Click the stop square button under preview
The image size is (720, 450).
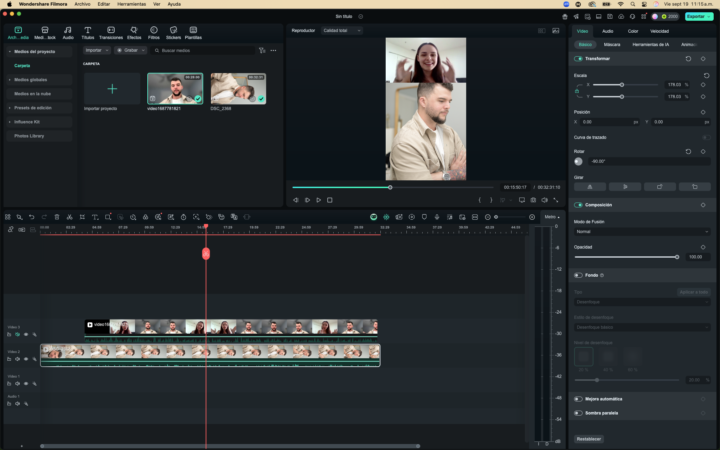pyautogui.click(x=330, y=200)
